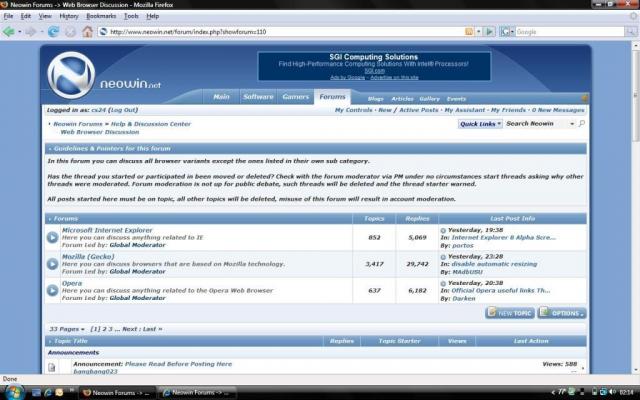This screenshot has width=640, height=400.
Task: Open the Neowin globe logo
Action: (71, 75)
